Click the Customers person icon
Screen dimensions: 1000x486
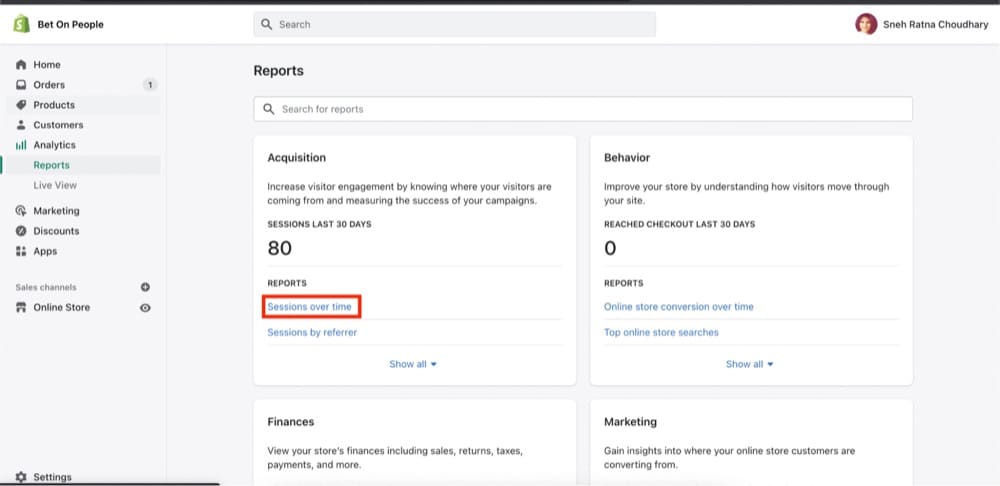pyautogui.click(x=21, y=125)
